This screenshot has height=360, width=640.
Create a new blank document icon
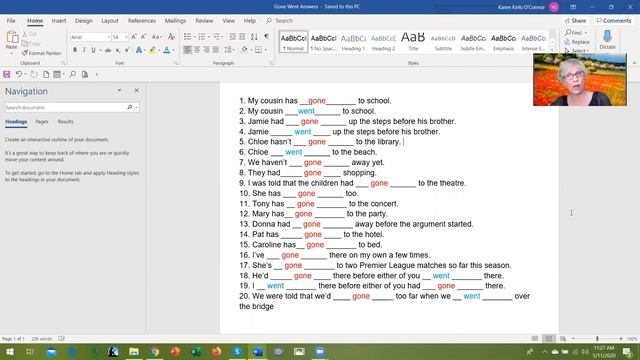click(46, 74)
